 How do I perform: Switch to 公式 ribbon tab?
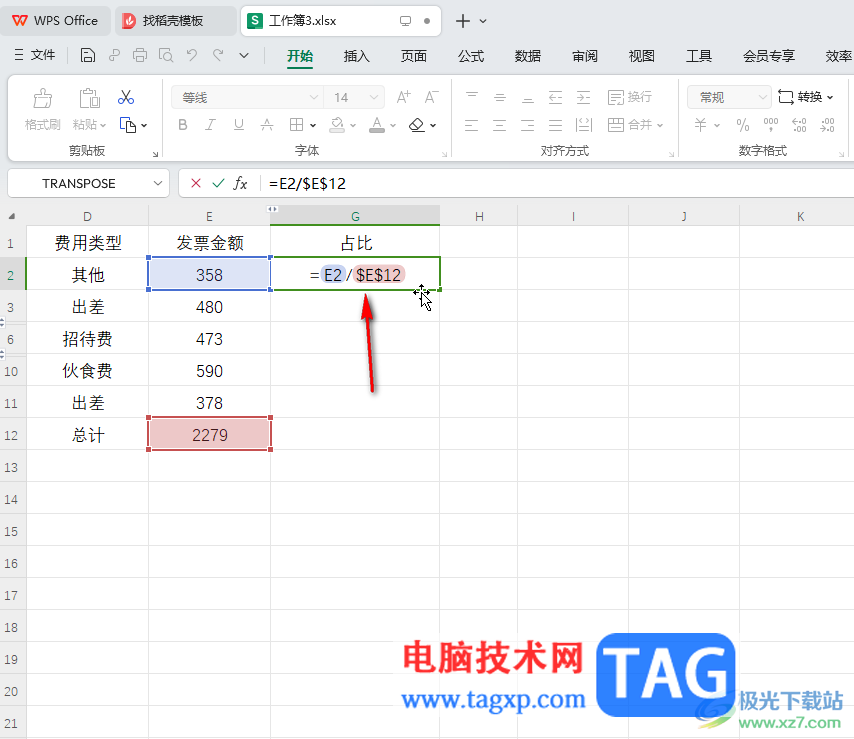pyautogui.click(x=471, y=56)
